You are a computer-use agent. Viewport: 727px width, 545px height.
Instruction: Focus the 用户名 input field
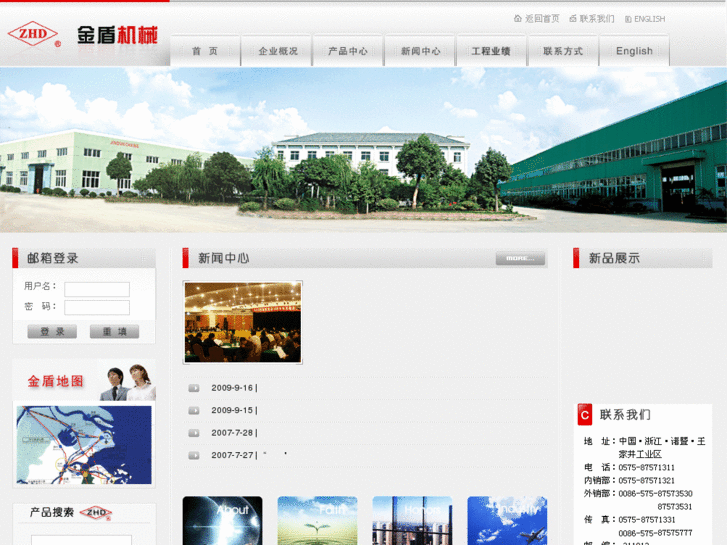pyautogui.click(x=97, y=289)
